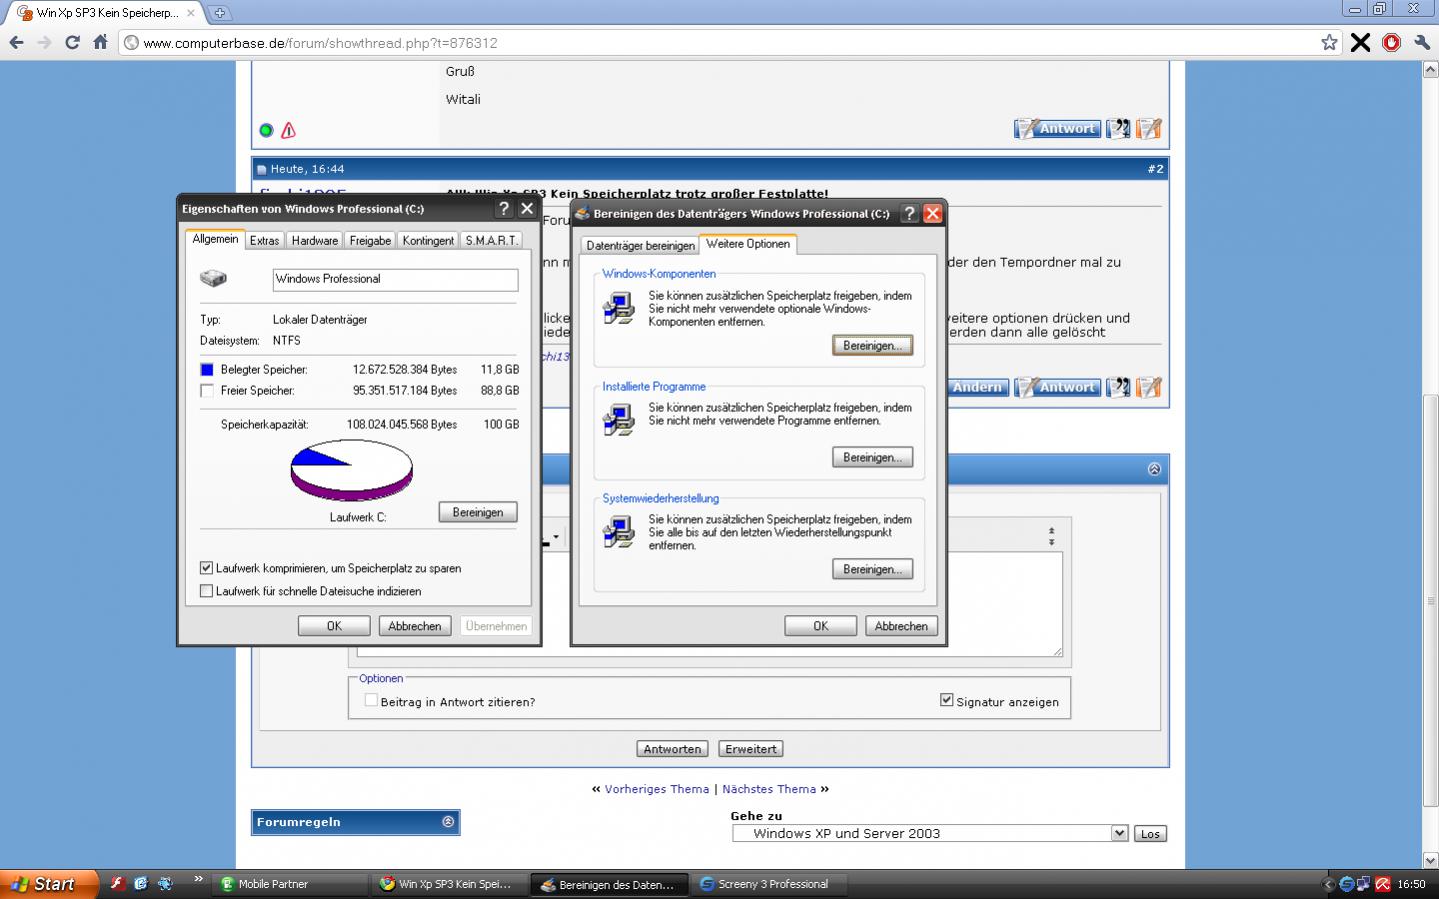The image size is (1439, 899).
Task: Click the green online status dot
Action: pos(266,130)
